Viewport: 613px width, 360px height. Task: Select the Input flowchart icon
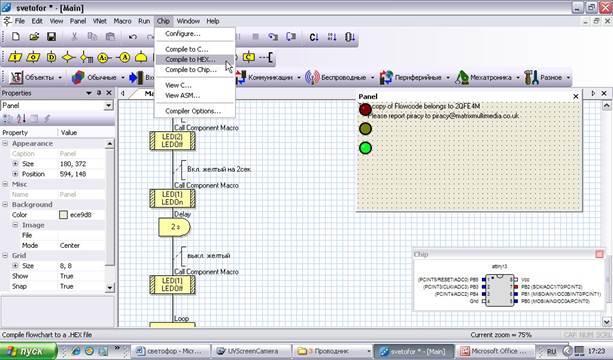16,57
